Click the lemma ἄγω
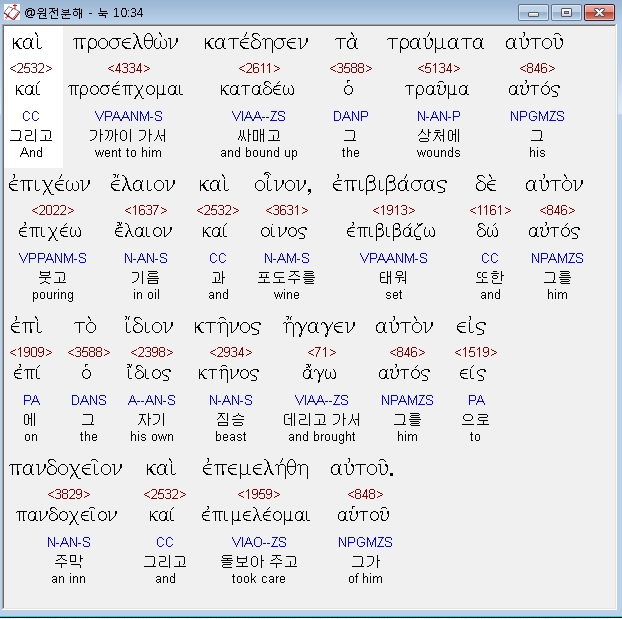 319,373
